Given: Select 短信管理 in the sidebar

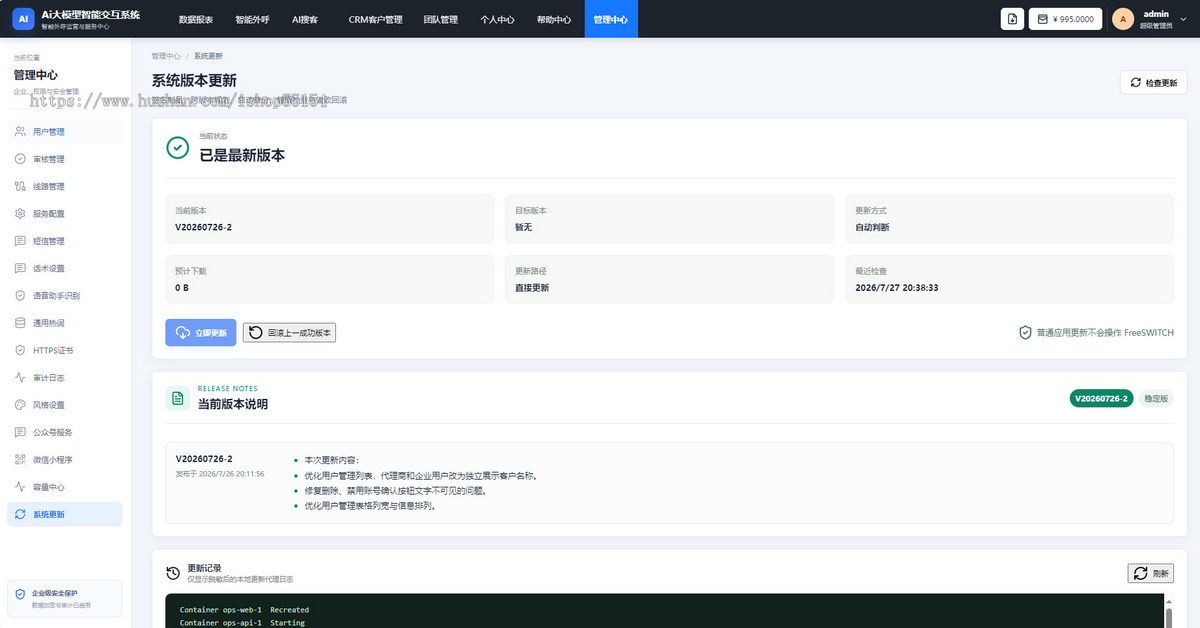Looking at the screenshot, I should point(65,241).
